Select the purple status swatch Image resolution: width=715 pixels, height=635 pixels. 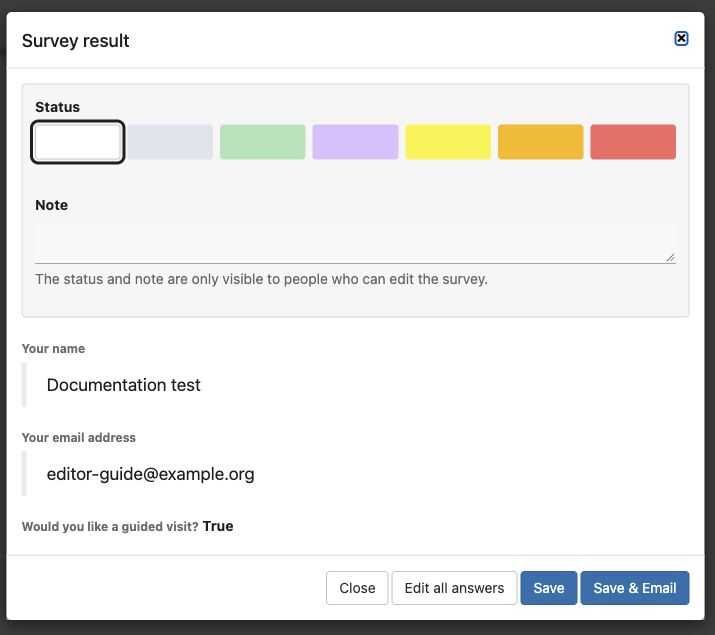pyautogui.click(x=355, y=142)
